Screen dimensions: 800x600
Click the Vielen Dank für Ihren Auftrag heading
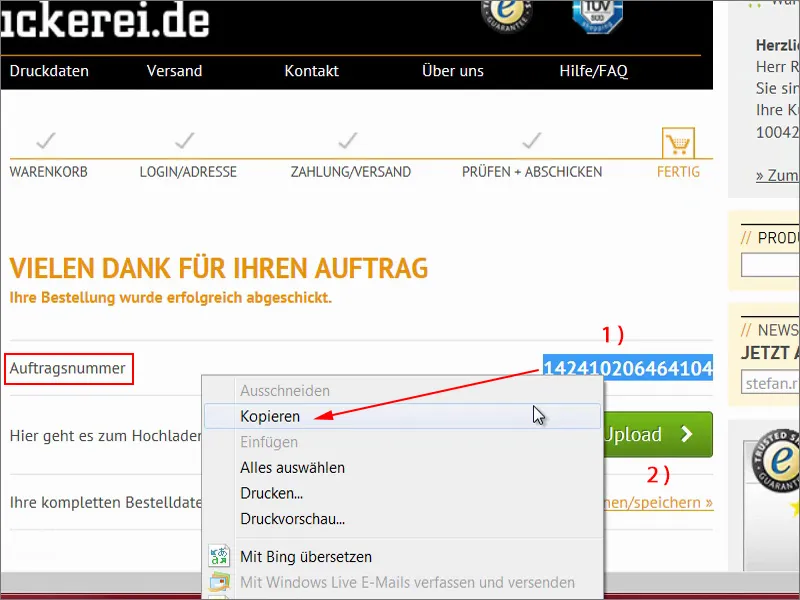tap(218, 268)
